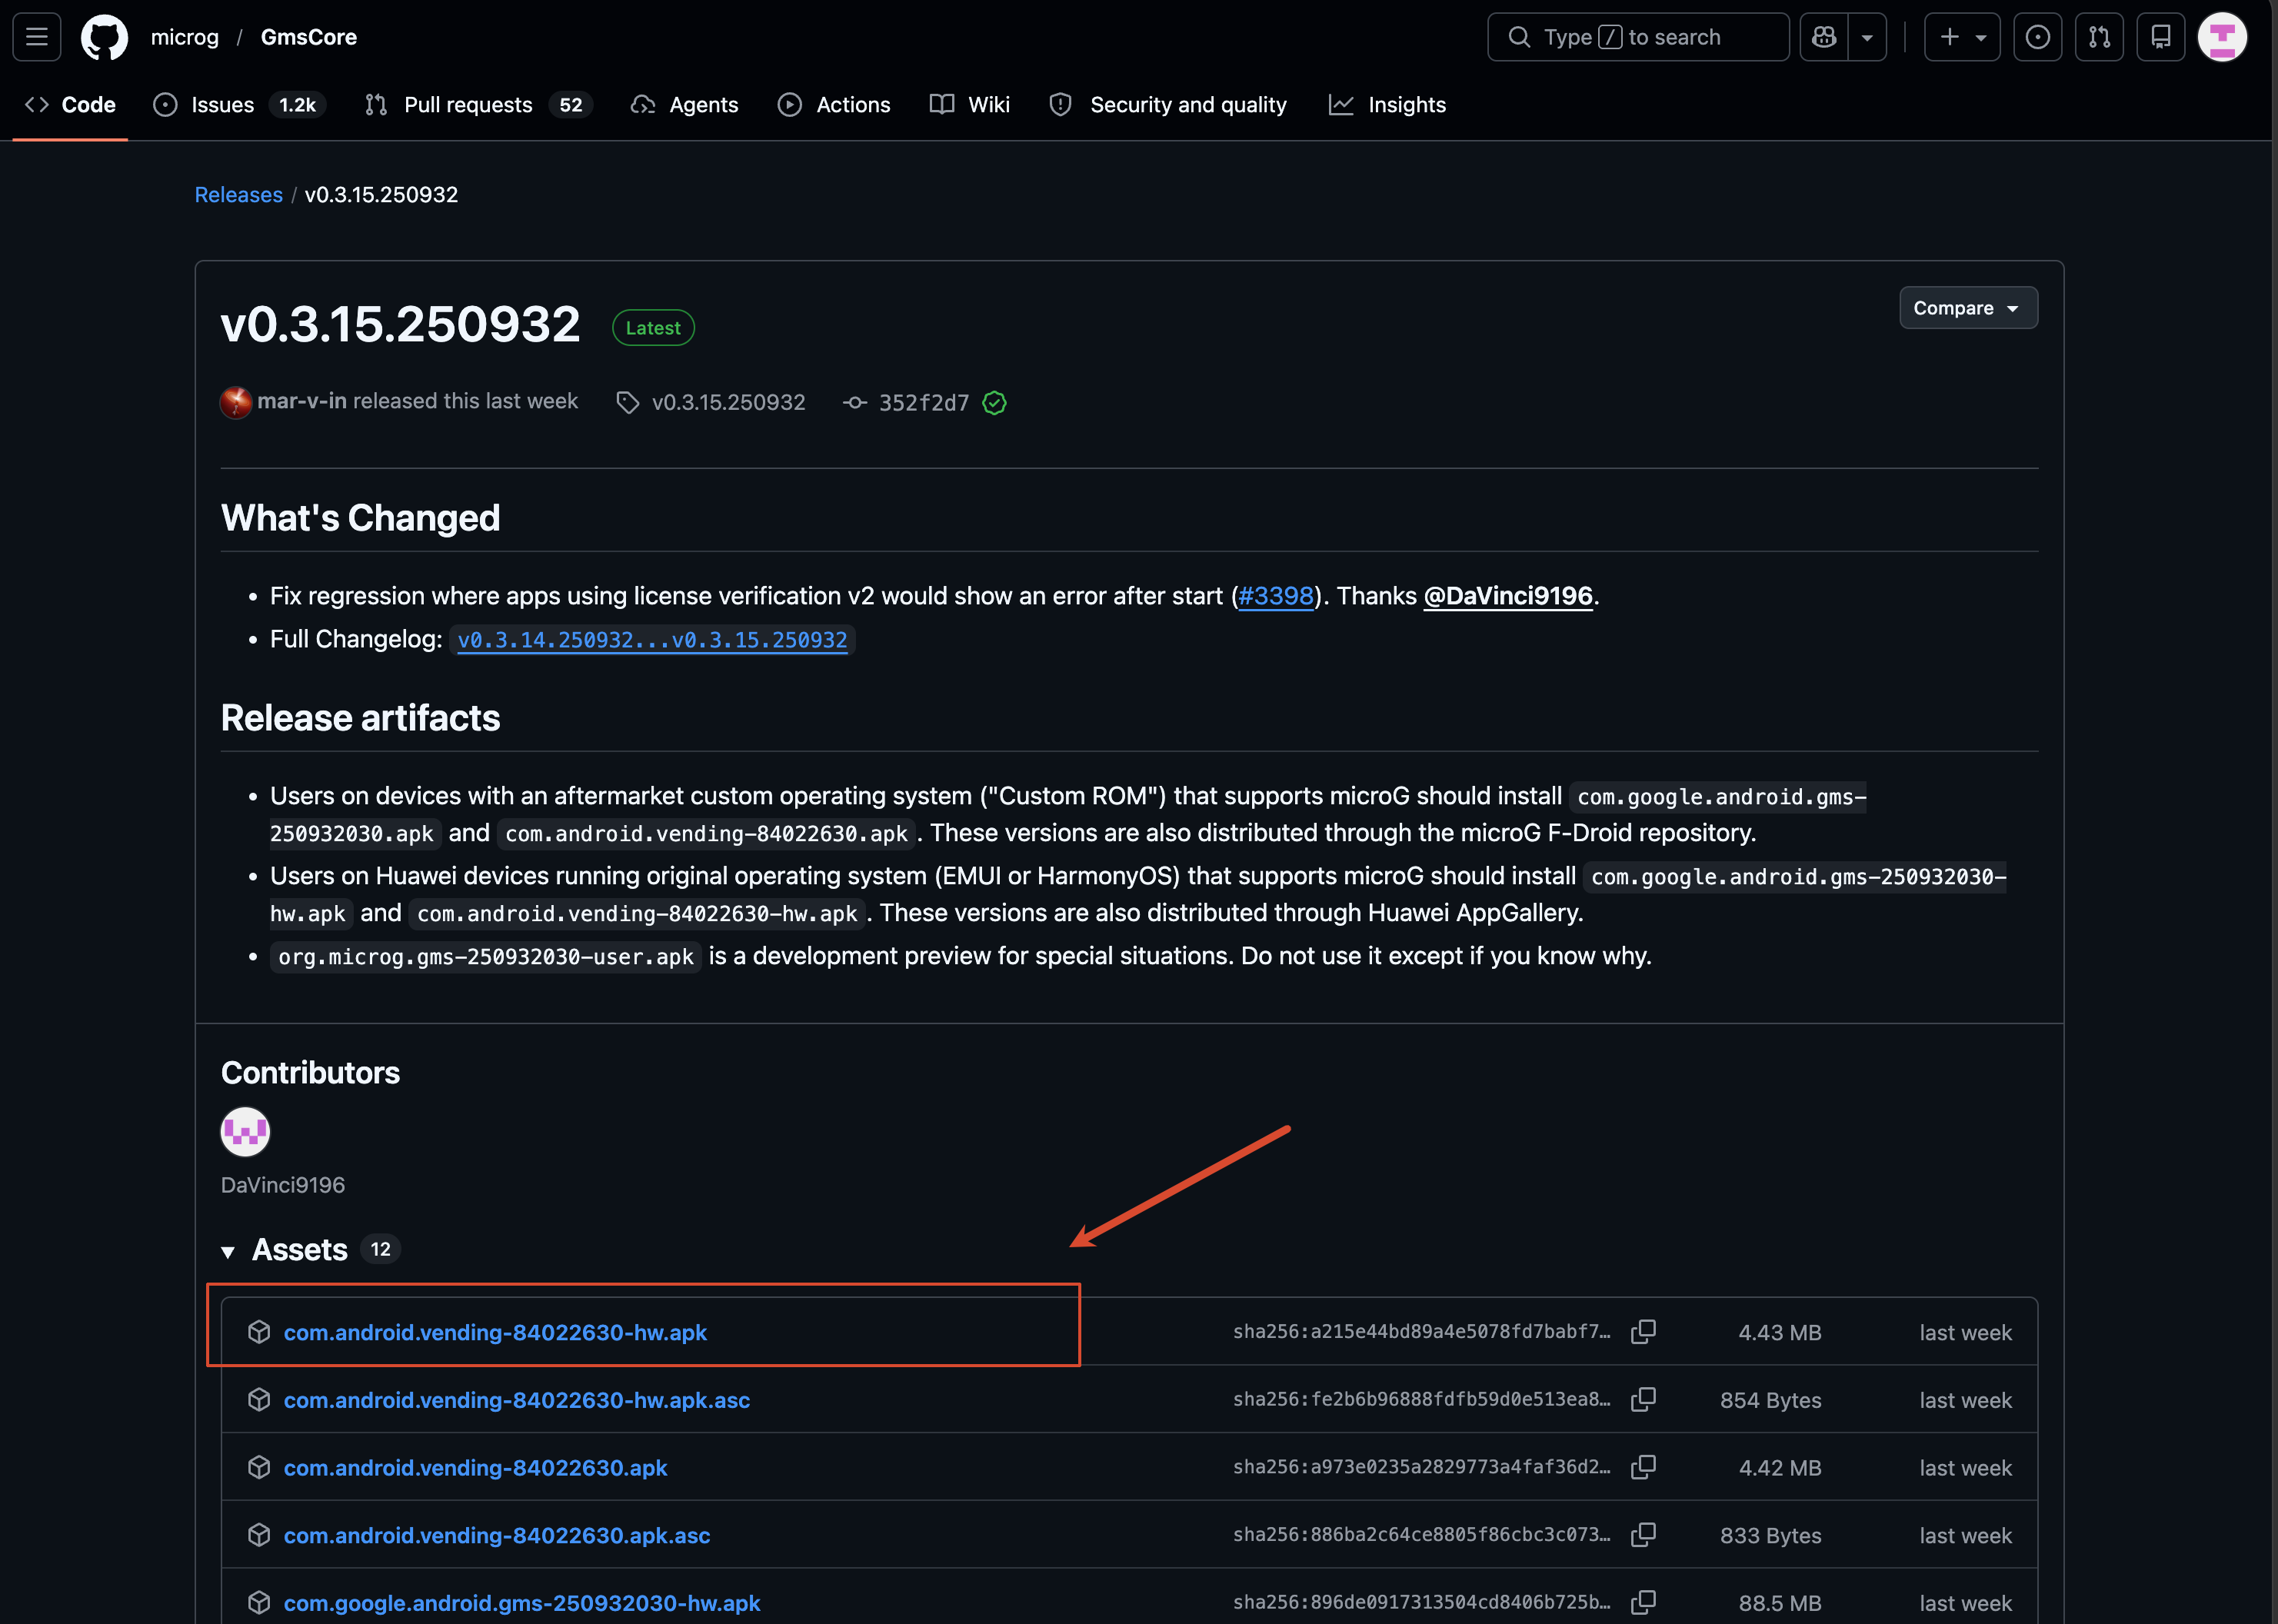The width and height of the screenshot is (2278, 1624).
Task: Click package icon for vending-84022630-hw.apk
Action: click(259, 1332)
